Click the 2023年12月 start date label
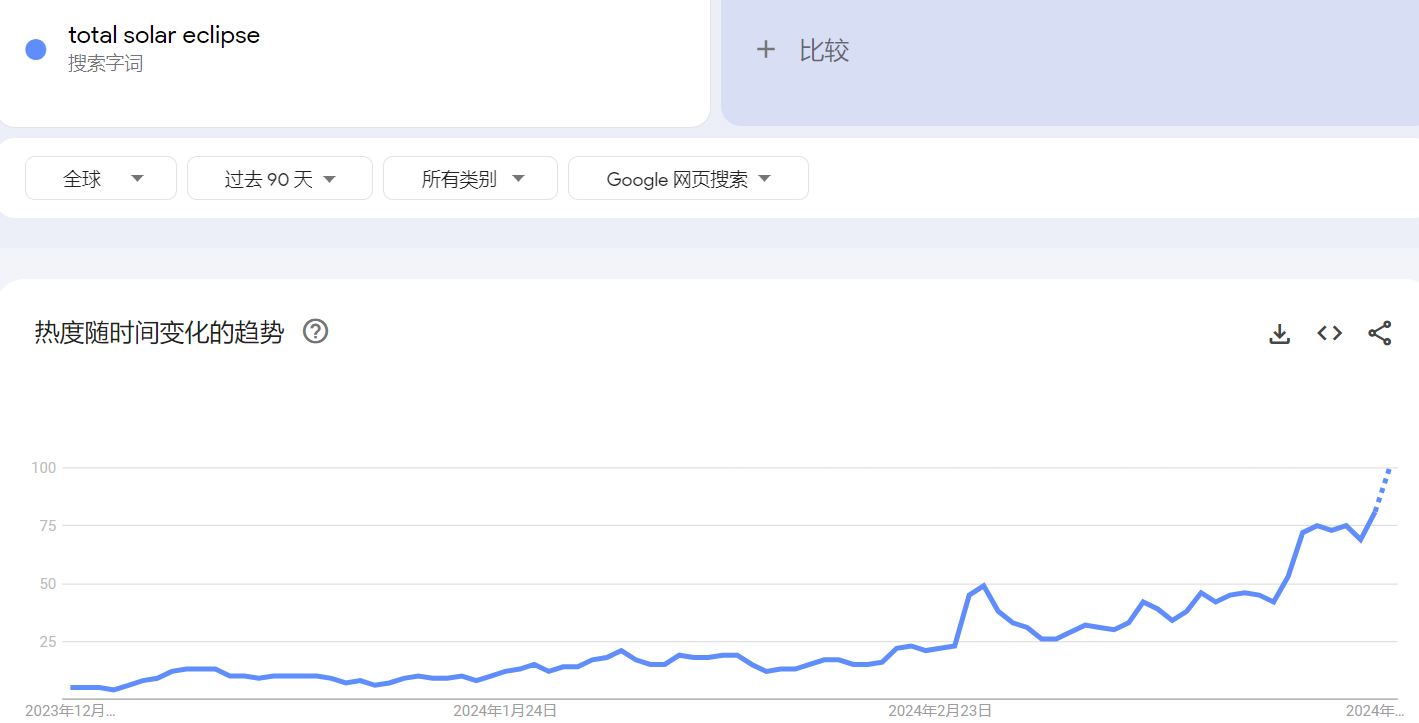This screenshot has height=723, width=1419. click(70, 711)
